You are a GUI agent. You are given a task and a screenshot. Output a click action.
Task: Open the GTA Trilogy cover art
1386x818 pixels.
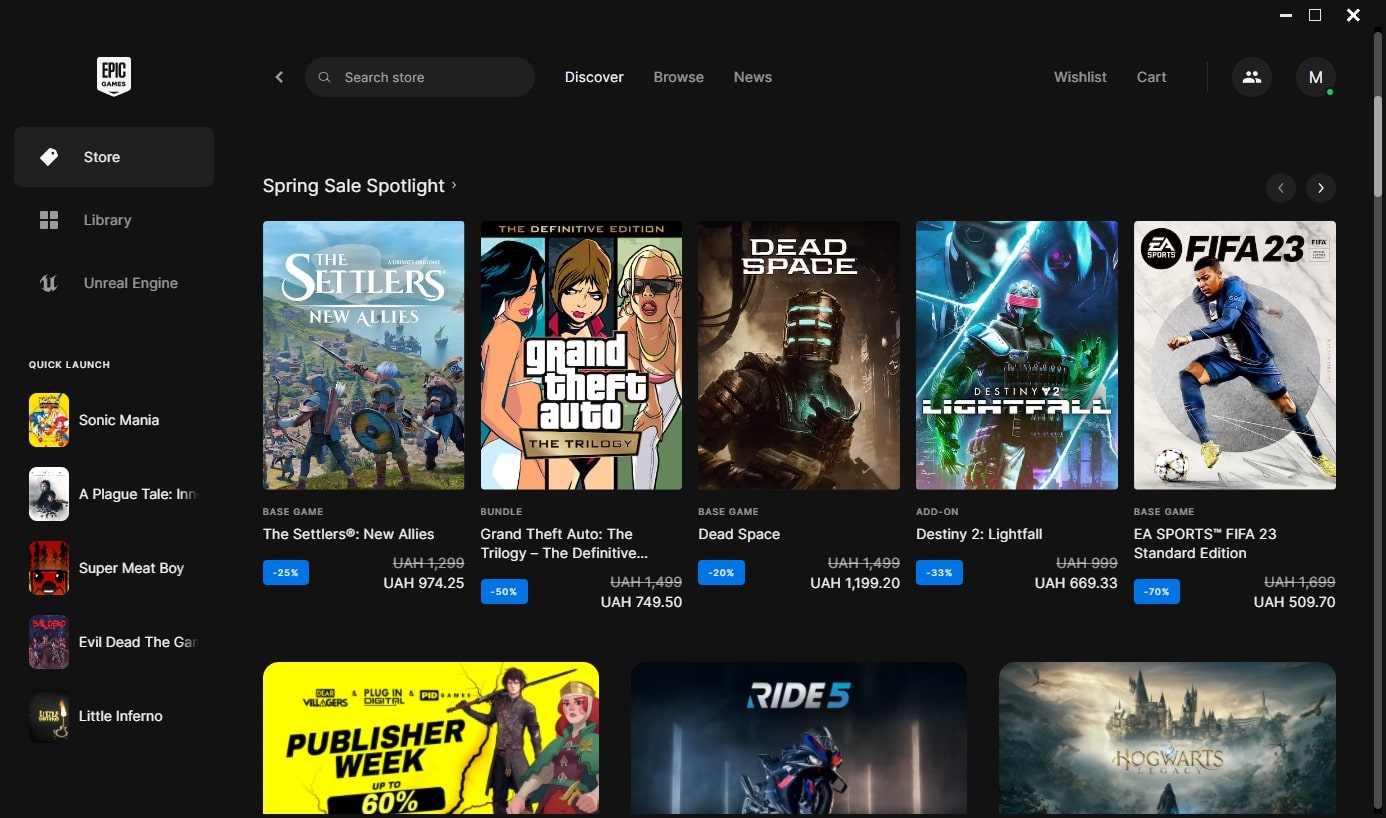581,355
